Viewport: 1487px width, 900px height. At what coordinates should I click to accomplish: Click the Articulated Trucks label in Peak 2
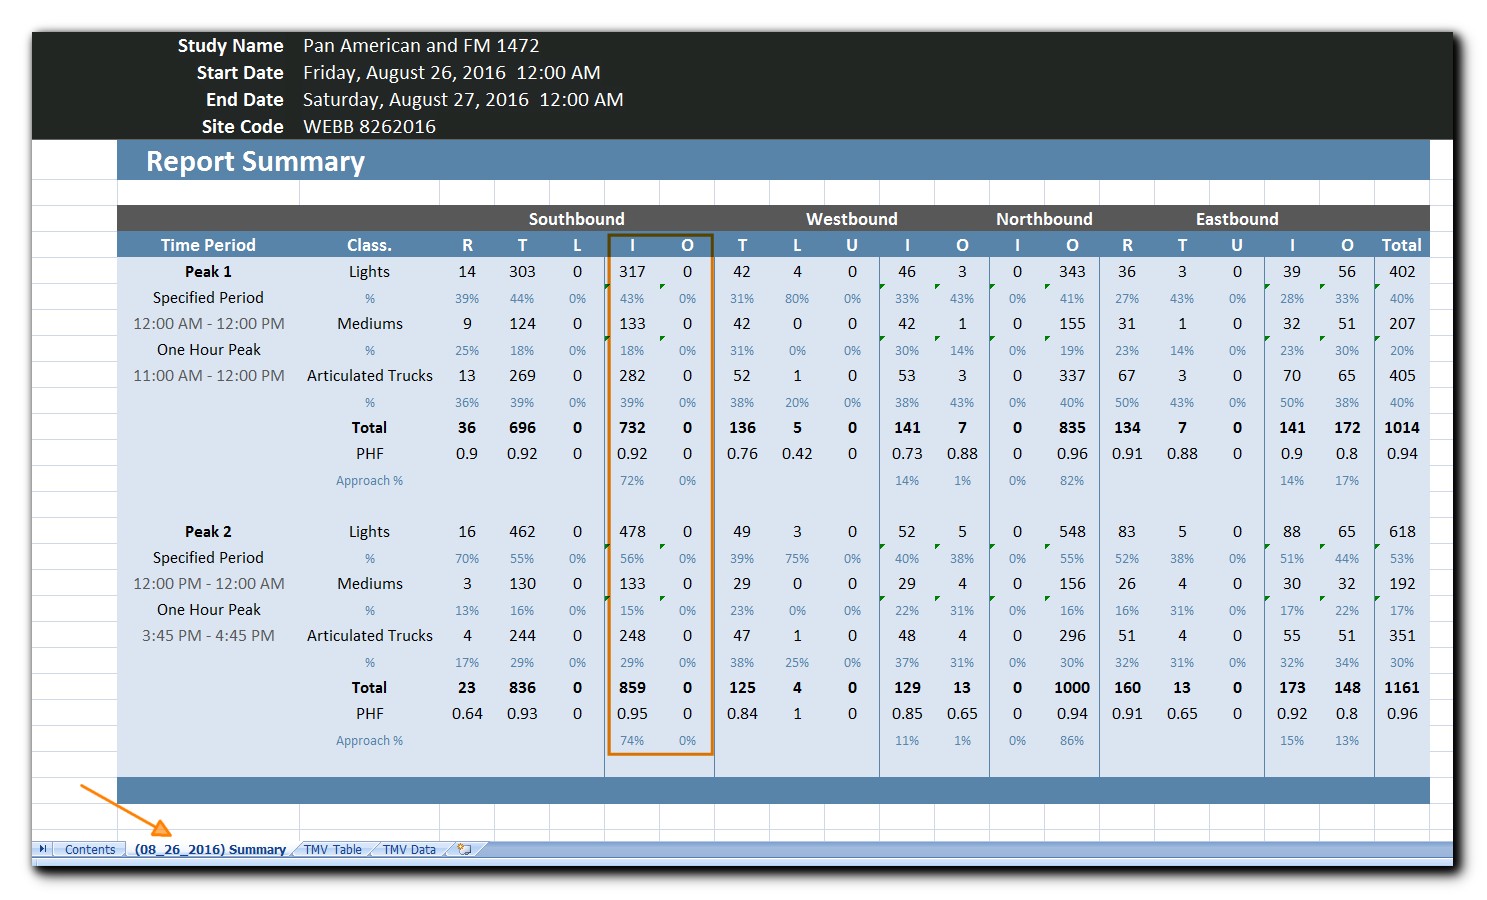click(369, 635)
